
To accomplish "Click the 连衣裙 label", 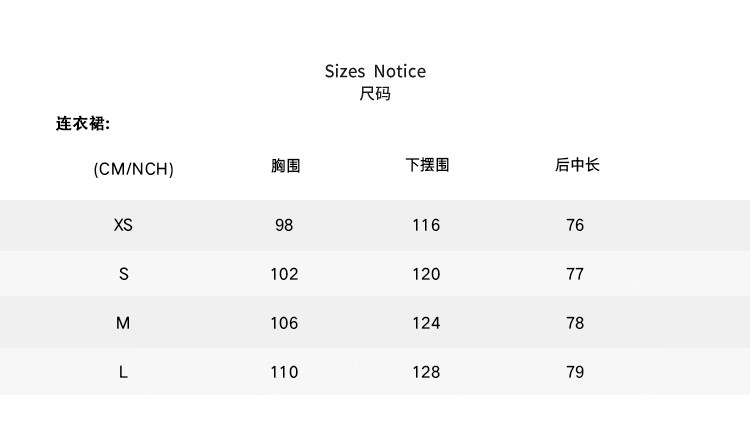I will [82, 125].
